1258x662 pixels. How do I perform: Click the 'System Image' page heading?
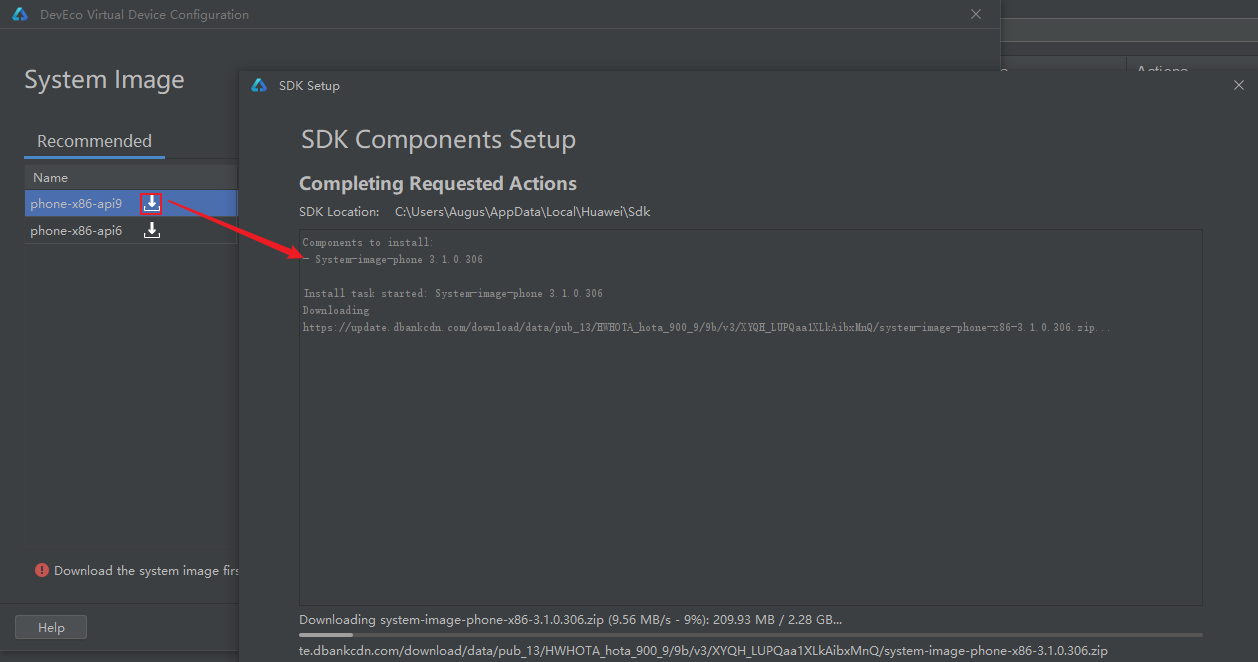(x=104, y=80)
